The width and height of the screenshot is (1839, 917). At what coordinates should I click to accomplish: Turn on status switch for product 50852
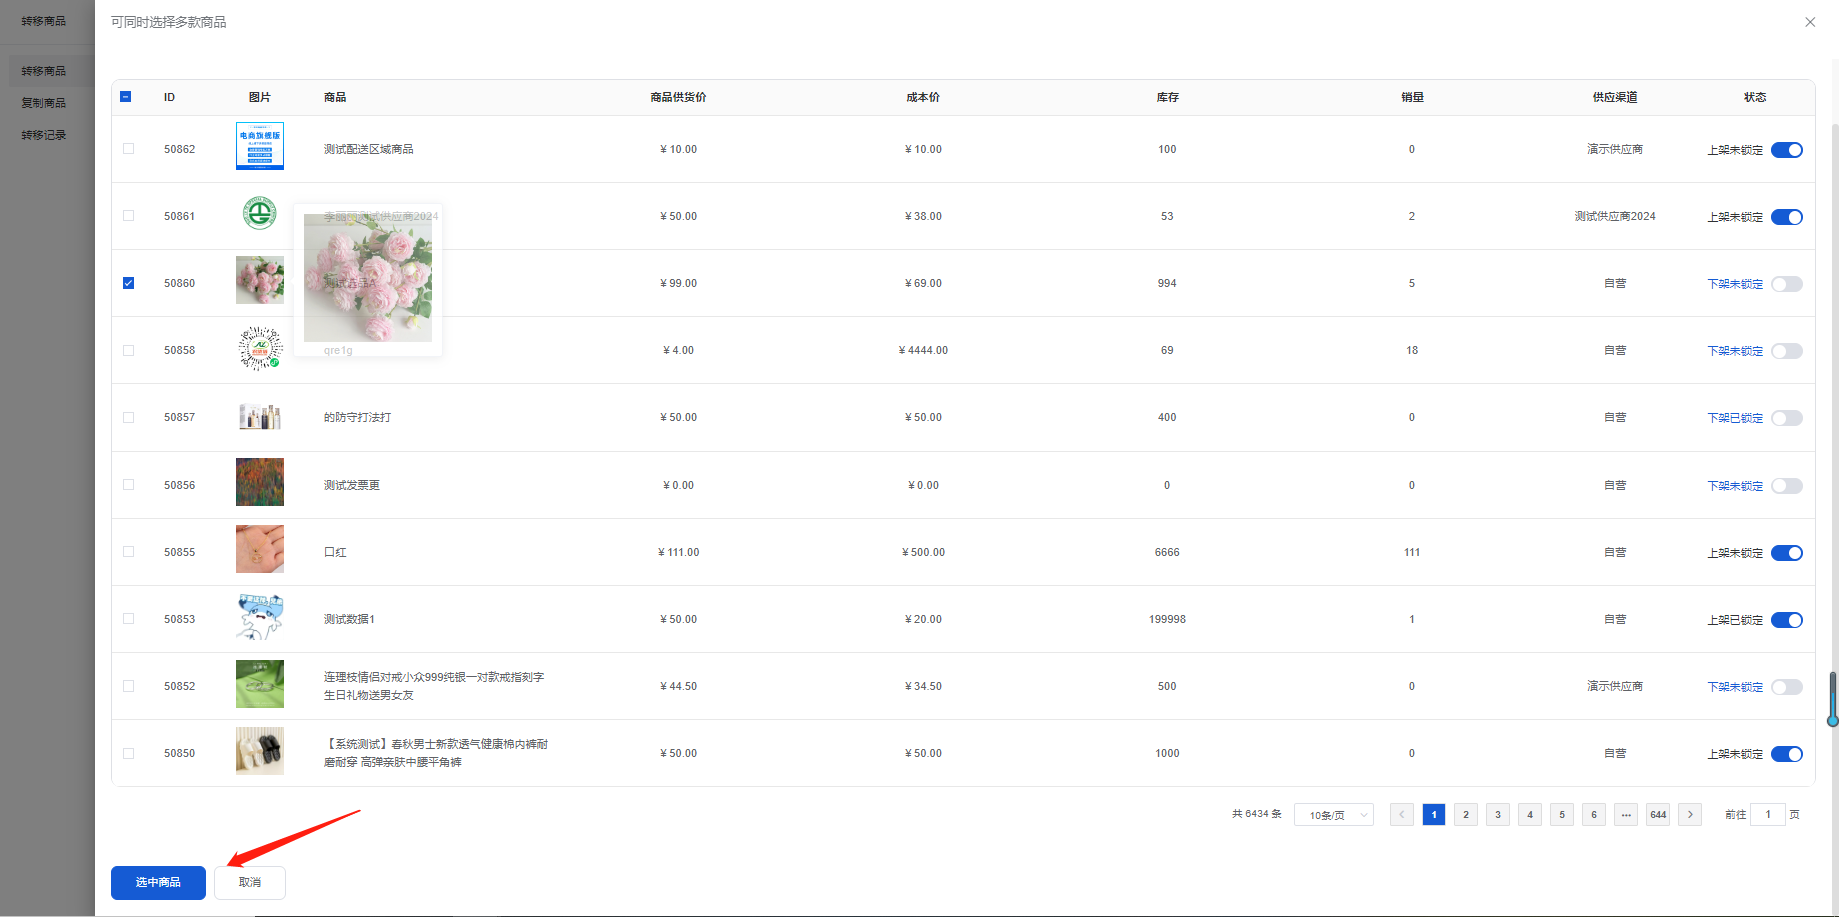click(x=1787, y=687)
